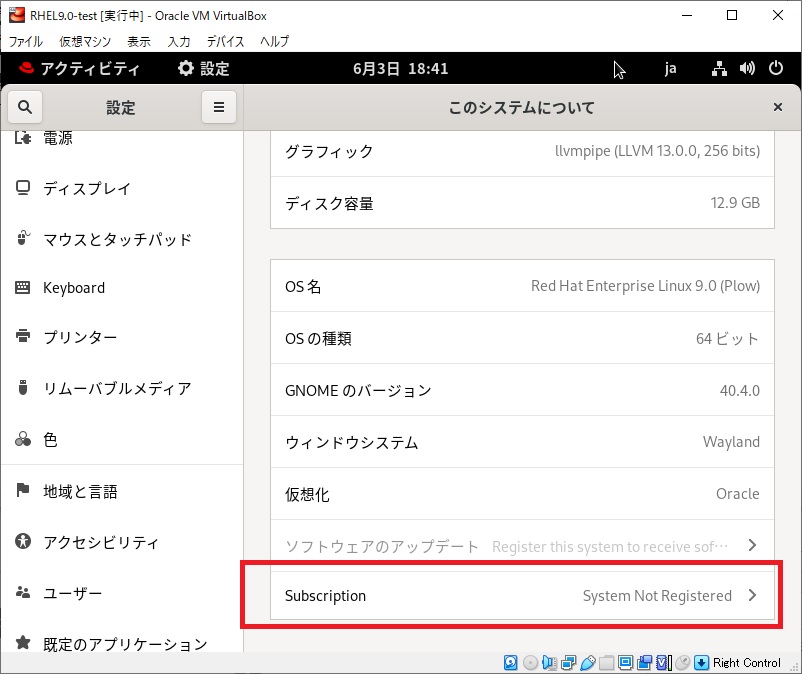Click the accessibility person icon
The height and width of the screenshot is (674, 802).
[x=23, y=541]
